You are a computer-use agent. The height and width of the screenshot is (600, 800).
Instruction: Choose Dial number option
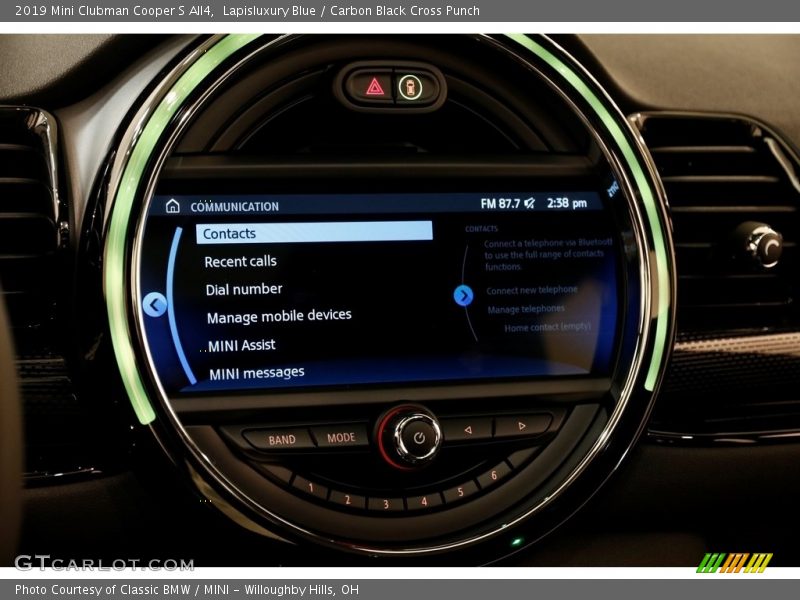pos(243,289)
